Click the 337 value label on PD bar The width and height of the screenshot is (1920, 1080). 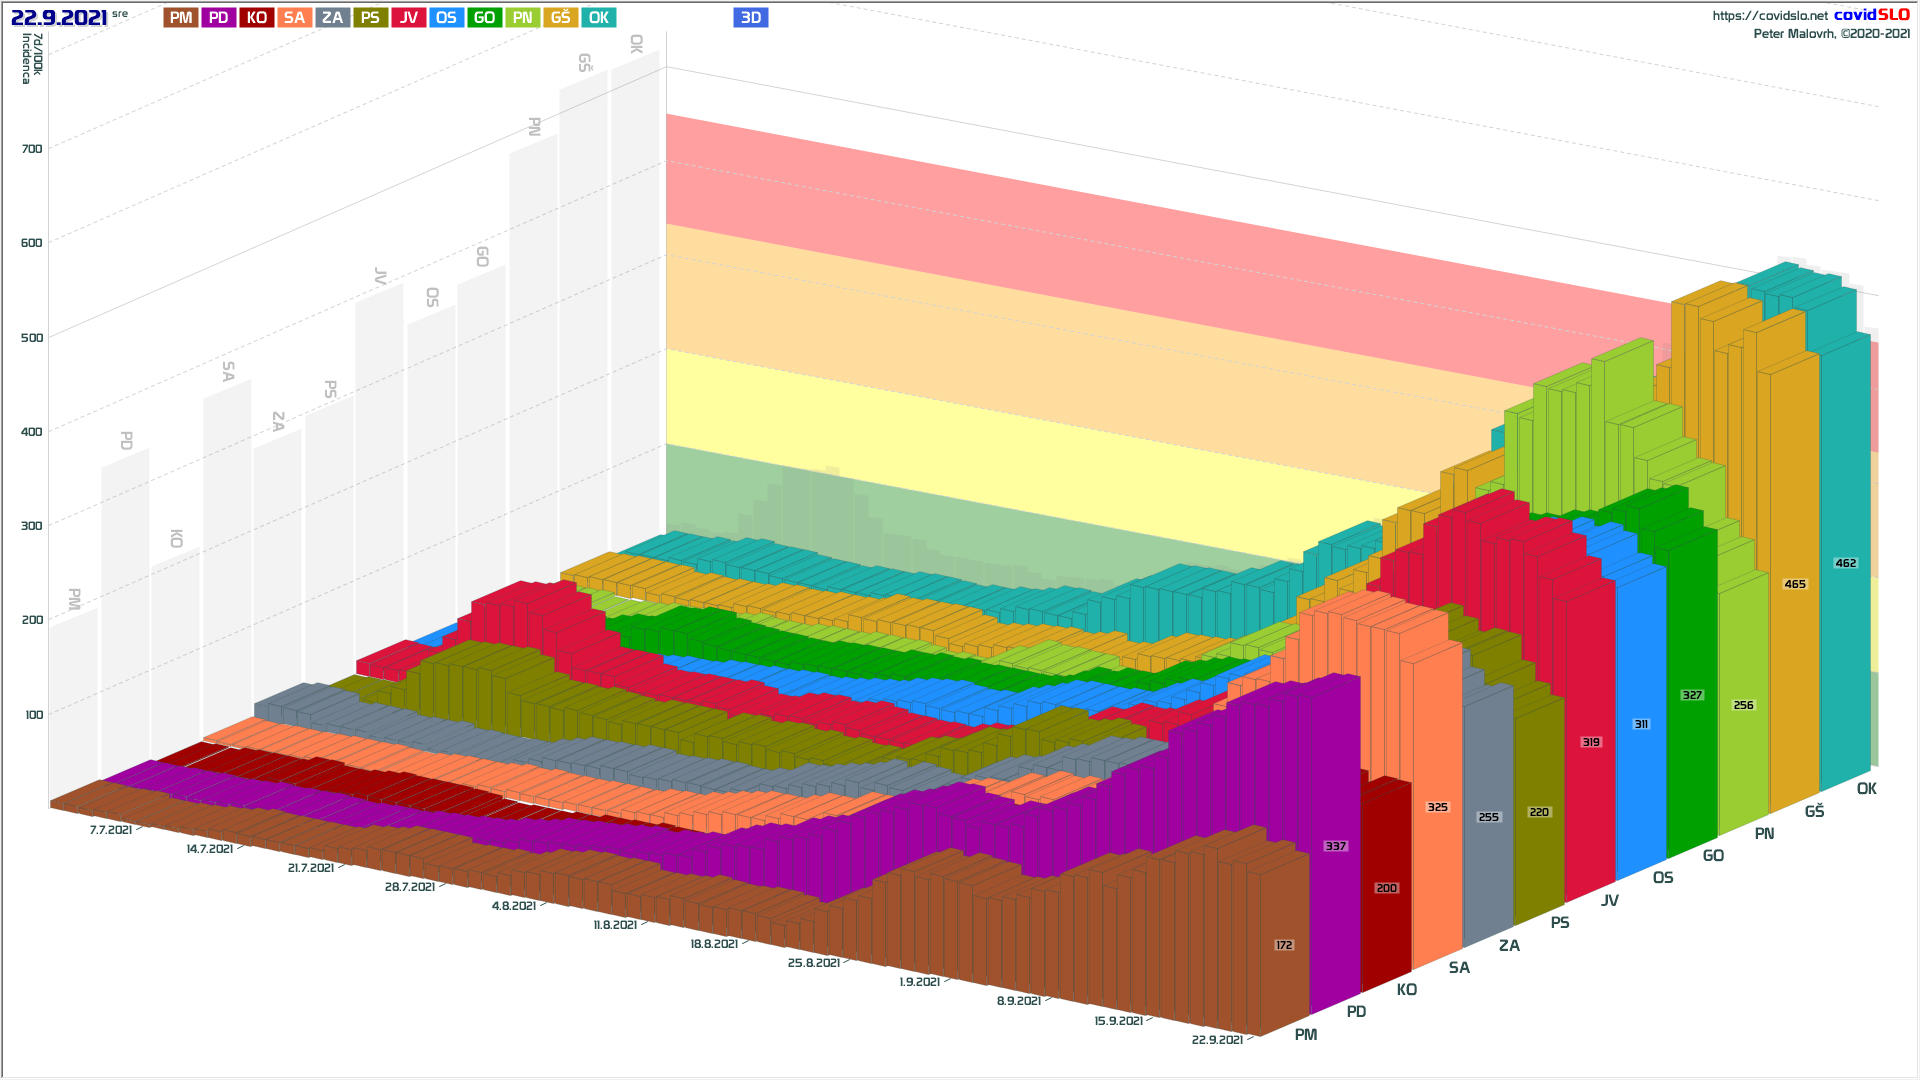tap(1335, 846)
